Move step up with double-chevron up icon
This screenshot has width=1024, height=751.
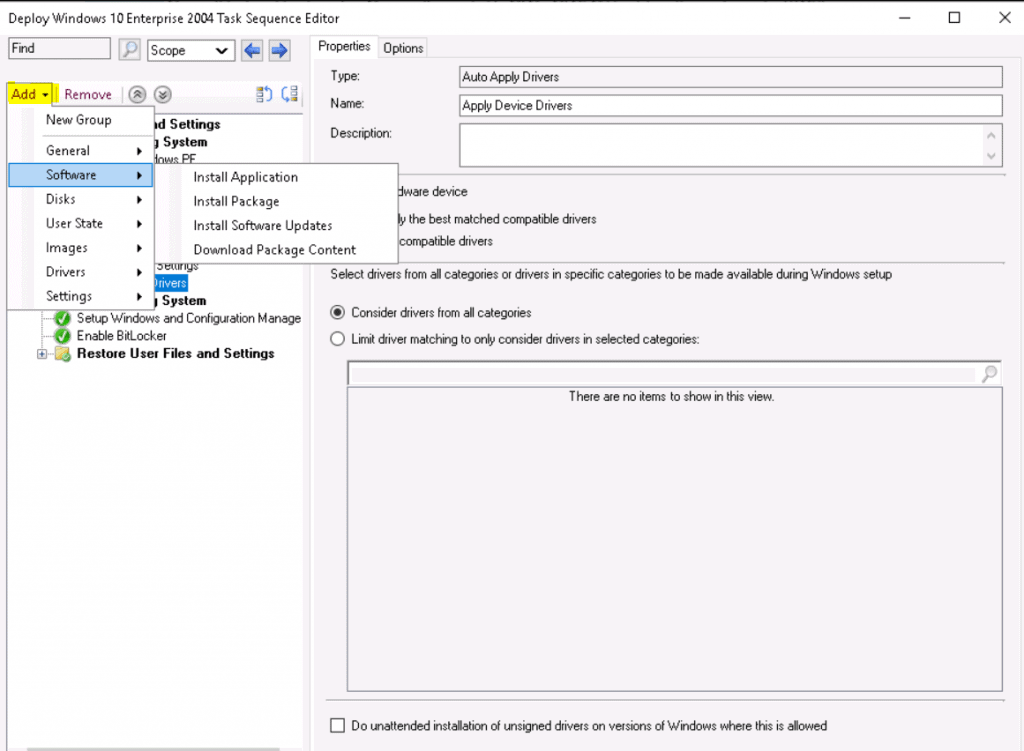click(x=137, y=95)
